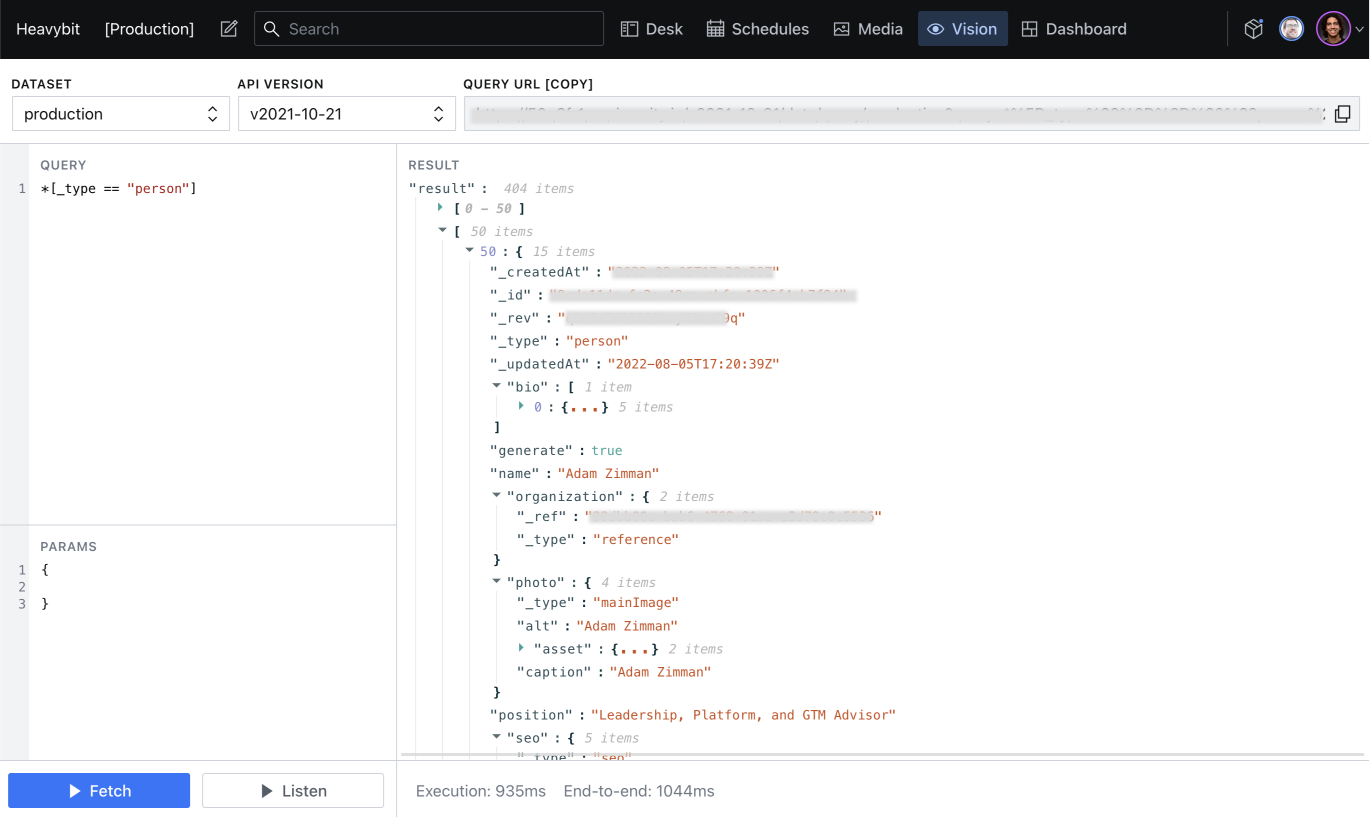Click the QUERY URL [COPY] label

click(x=528, y=84)
